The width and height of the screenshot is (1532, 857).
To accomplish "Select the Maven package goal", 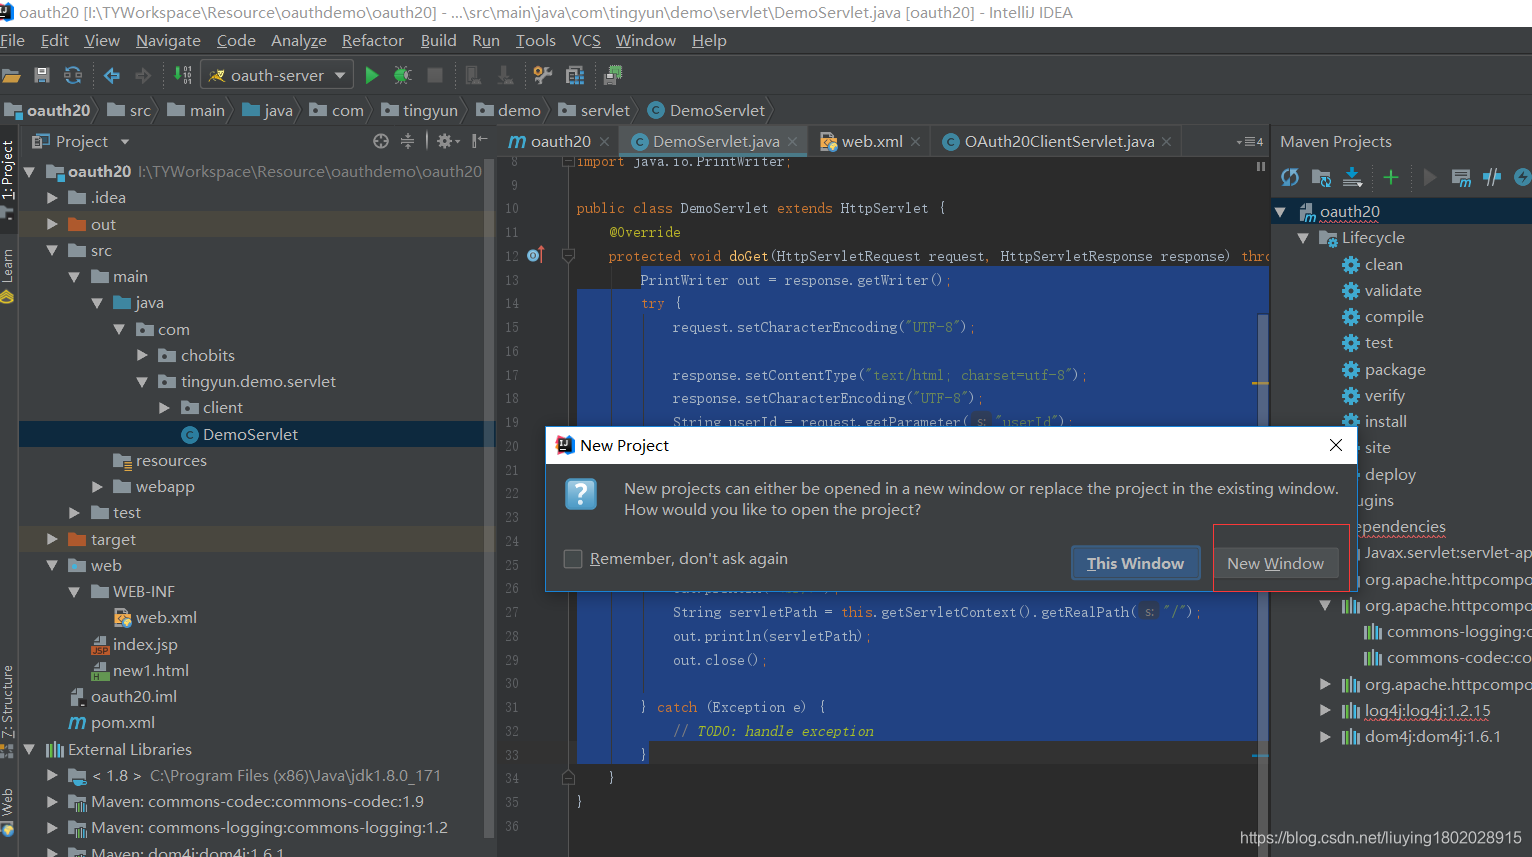I will pos(1395,370).
